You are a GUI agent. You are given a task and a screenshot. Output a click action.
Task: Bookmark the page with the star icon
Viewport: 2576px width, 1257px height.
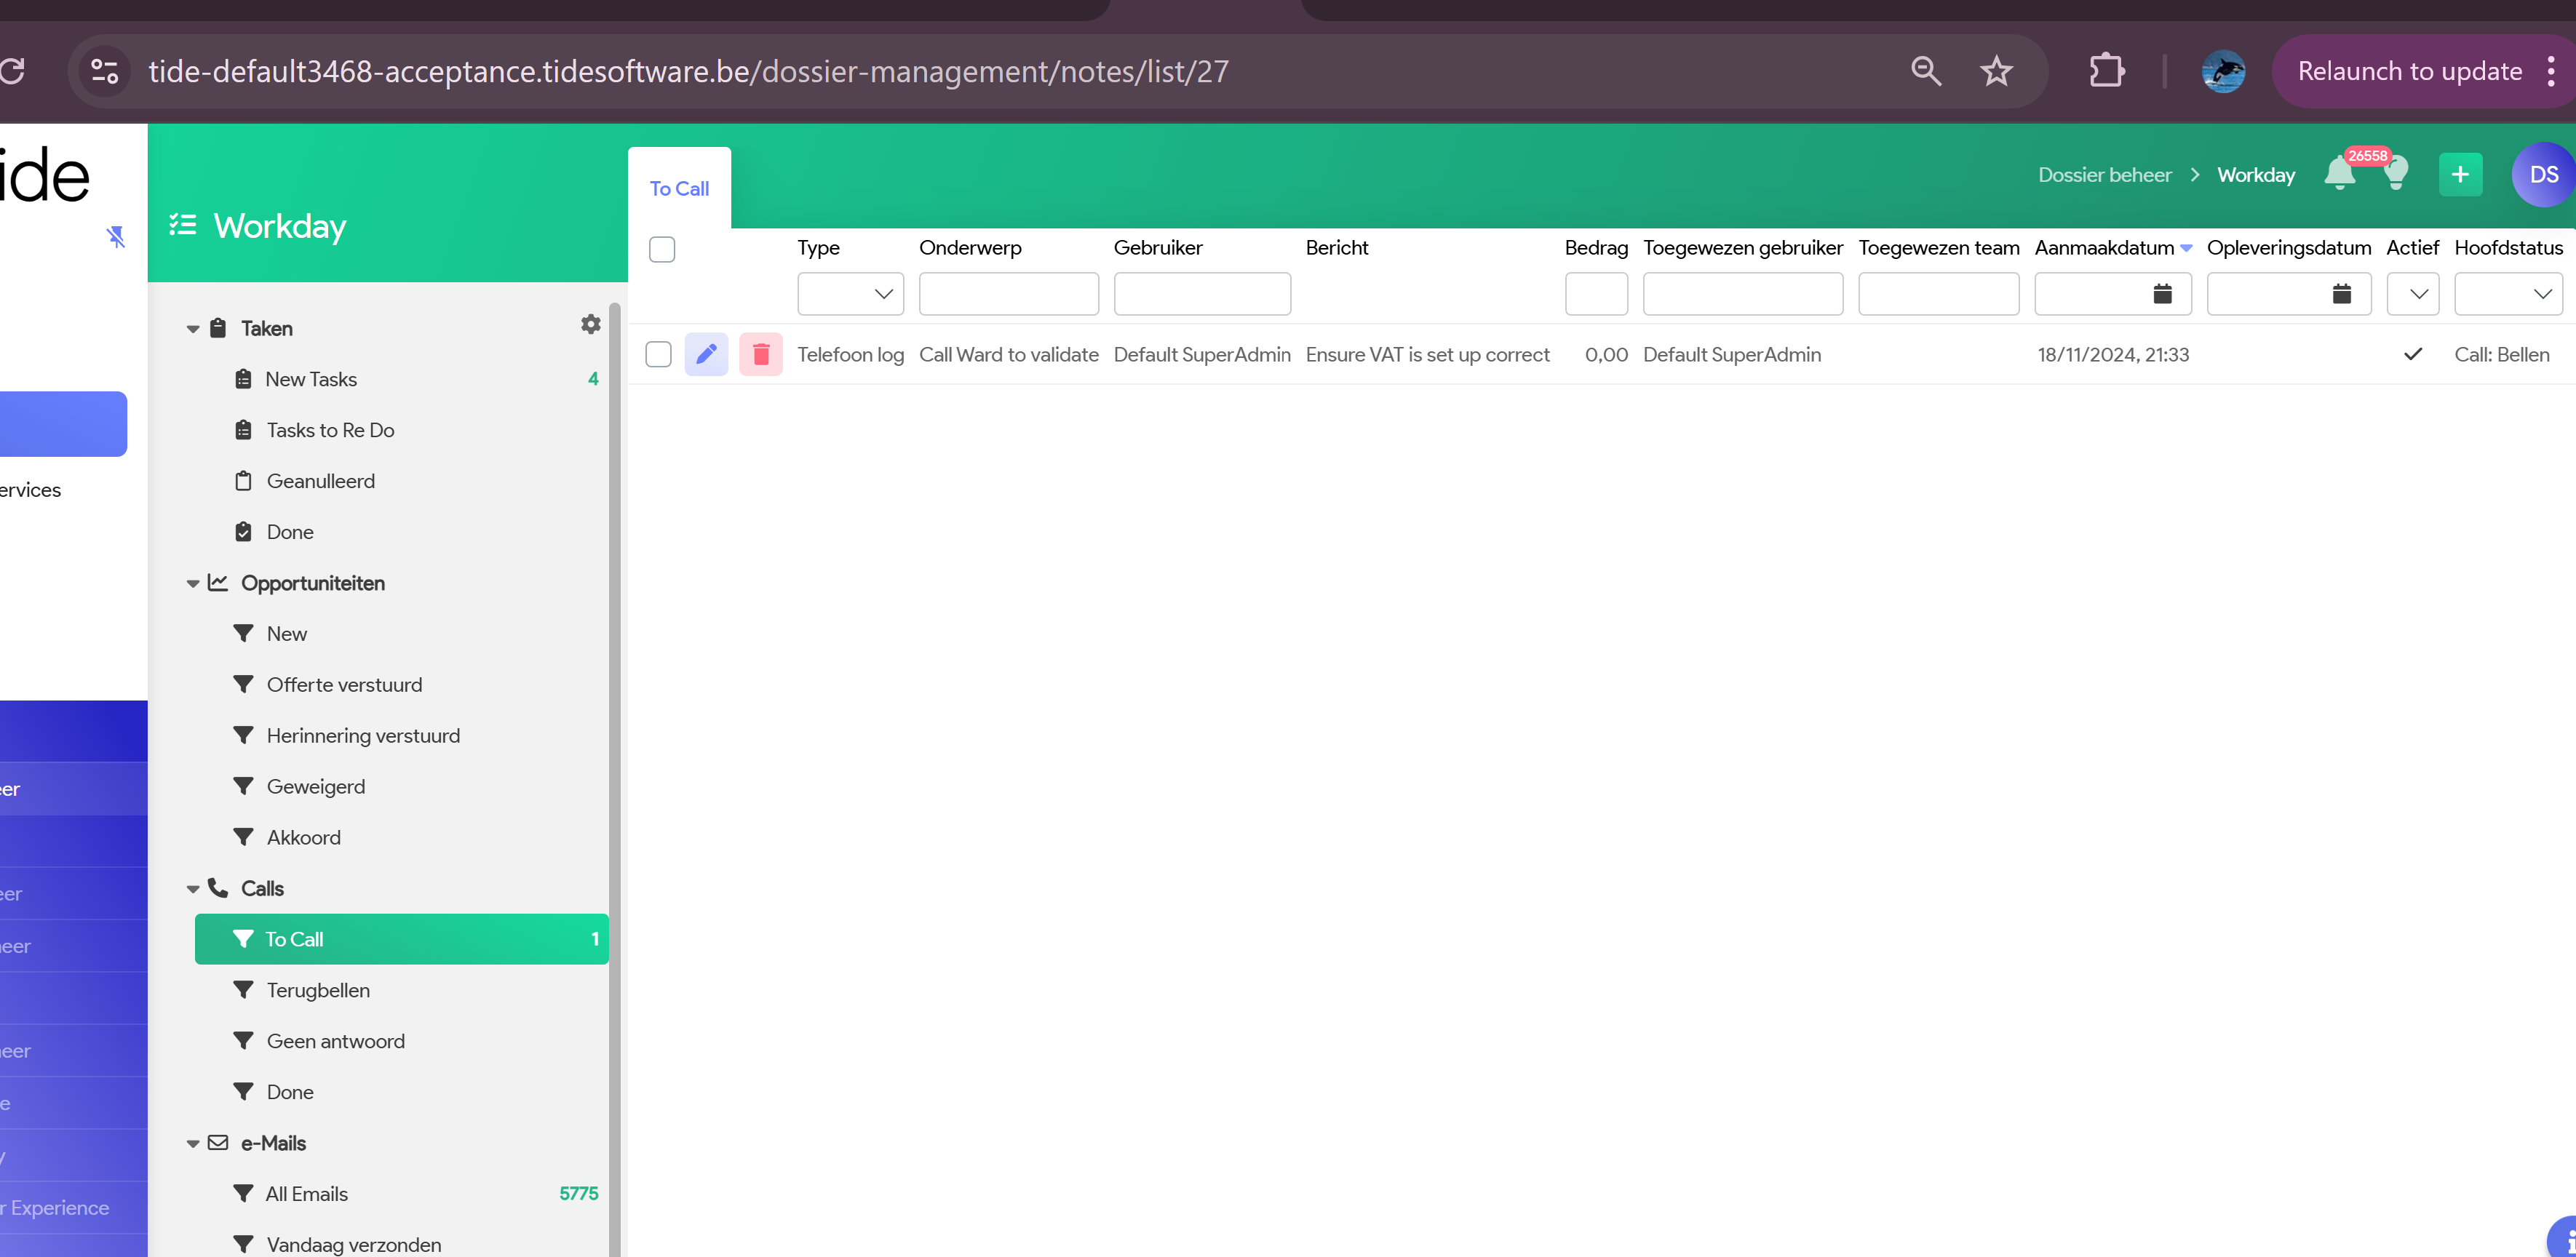tap(1996, 71)
